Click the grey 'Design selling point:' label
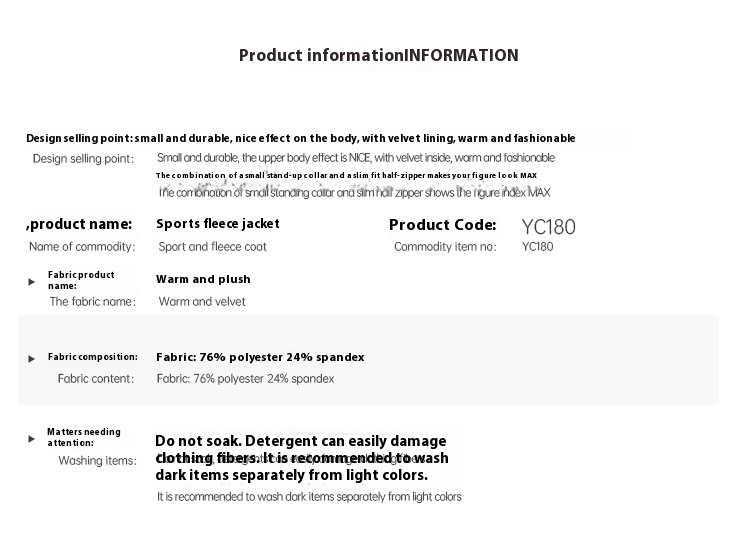Screen dimensions: 750x533 click(x=83, y=159)
